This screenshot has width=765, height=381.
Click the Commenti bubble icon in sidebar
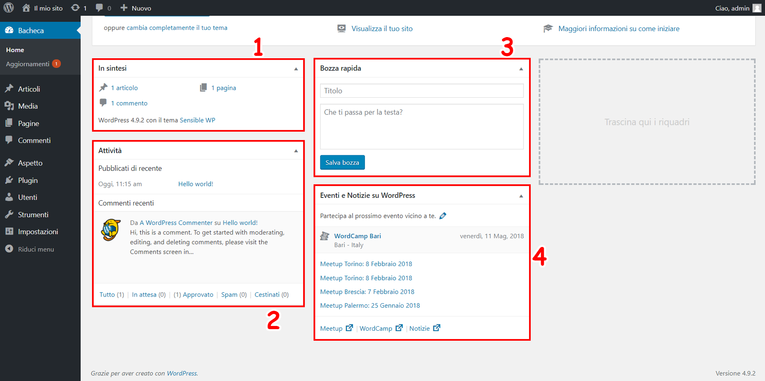[x=9, y=140]
